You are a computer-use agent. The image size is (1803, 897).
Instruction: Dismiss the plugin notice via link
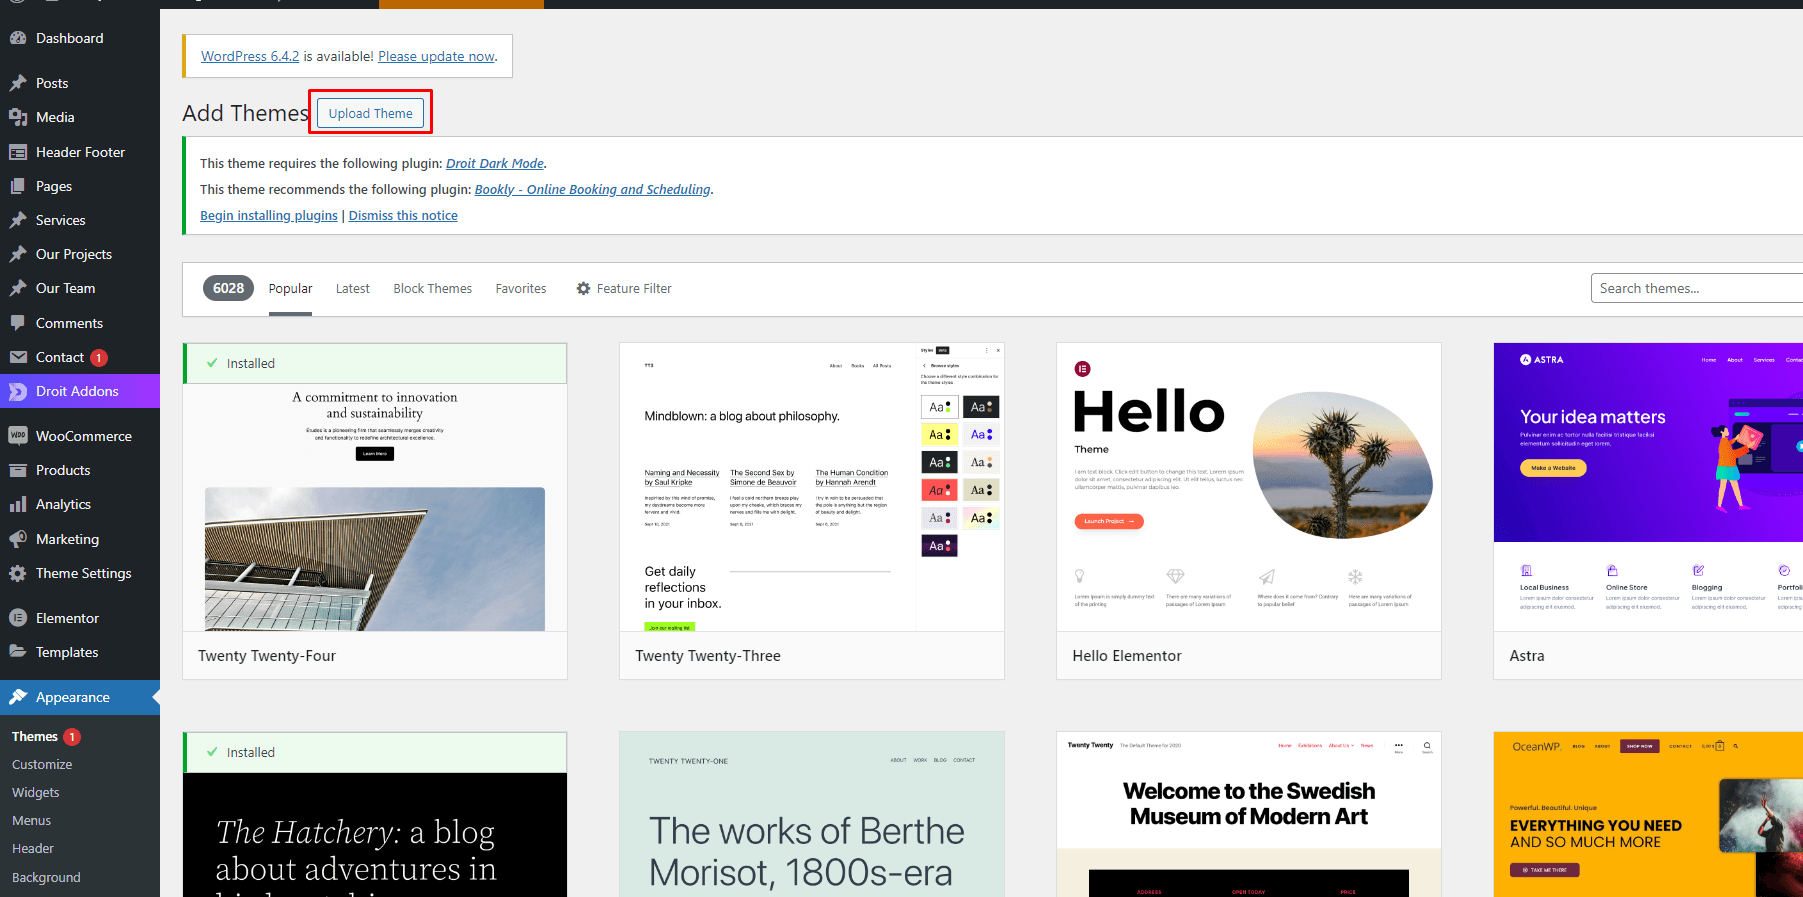[x=403, y=216]
